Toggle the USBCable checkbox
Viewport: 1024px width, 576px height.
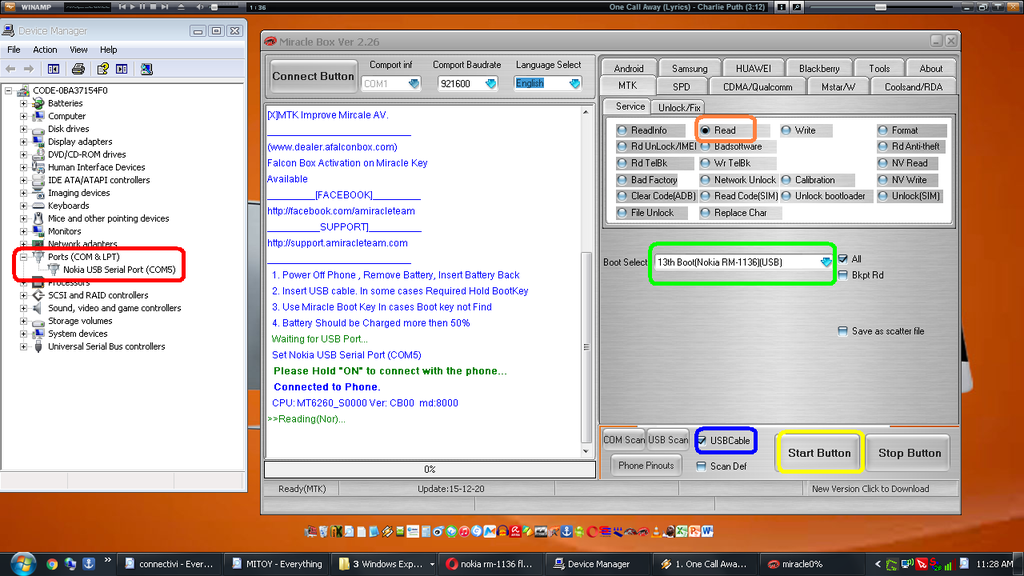click(x=703, y=441)
